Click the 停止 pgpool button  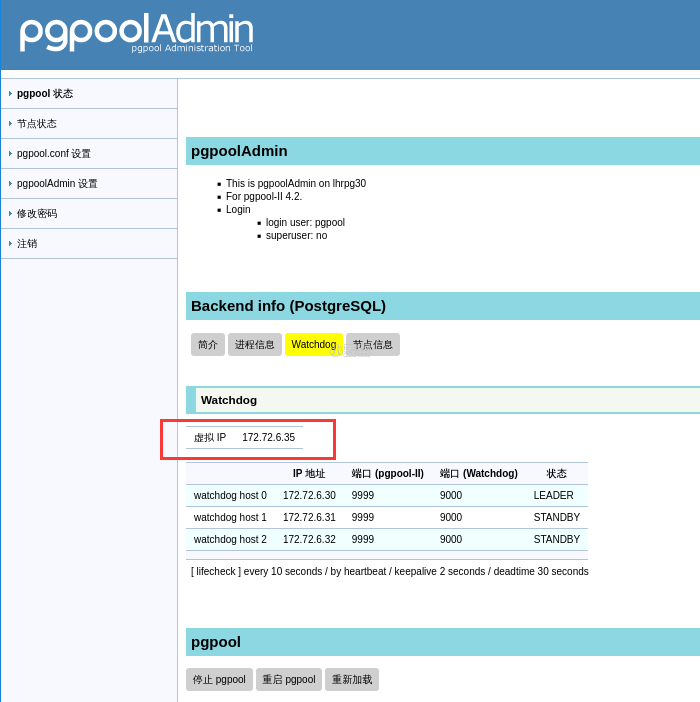[x=219, y=680]
